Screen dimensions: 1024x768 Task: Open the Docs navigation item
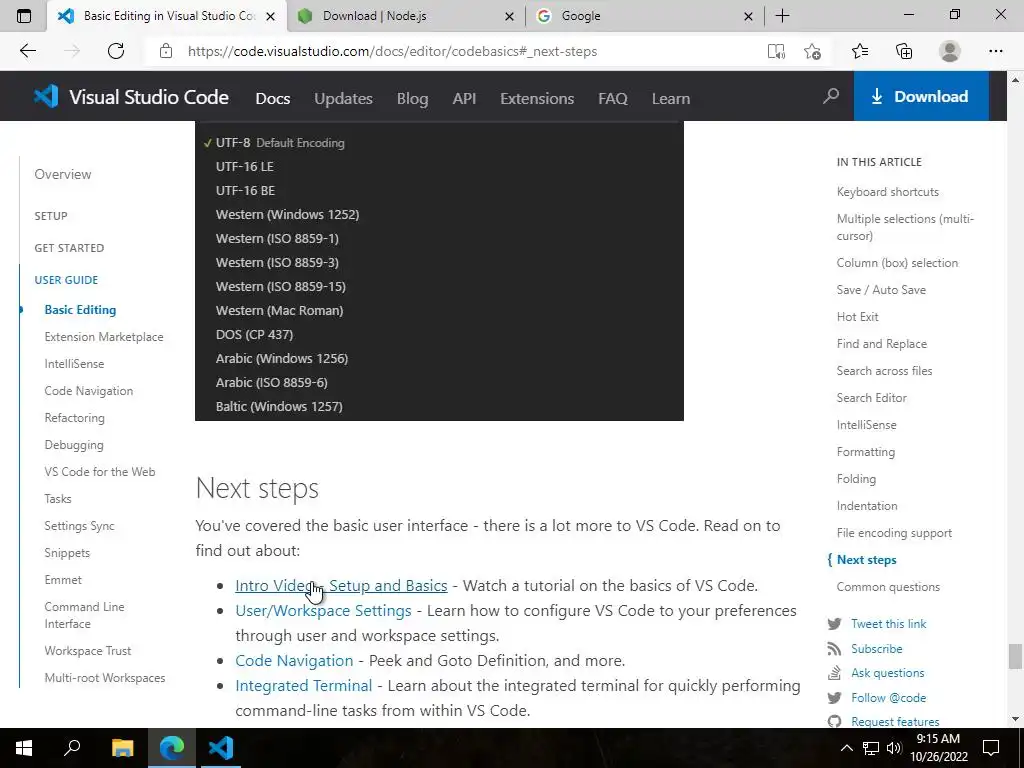pyautogui.click(x=272, y=98)
